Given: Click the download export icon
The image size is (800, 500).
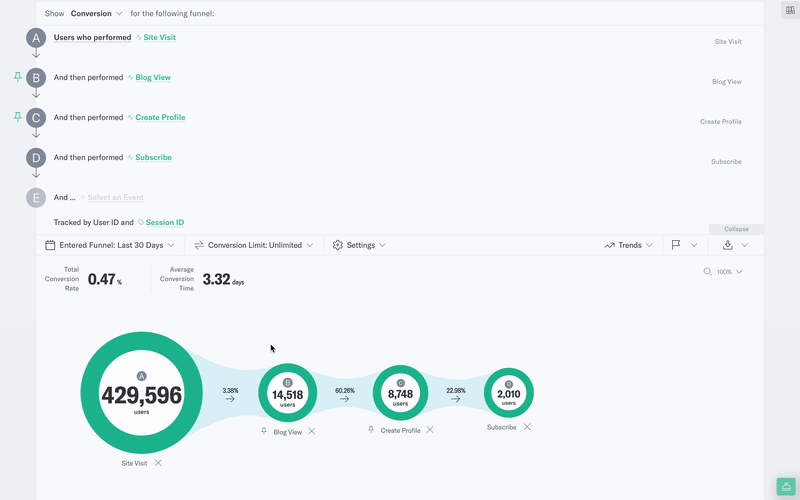Looking at the screenshot, I should (728, 245).
